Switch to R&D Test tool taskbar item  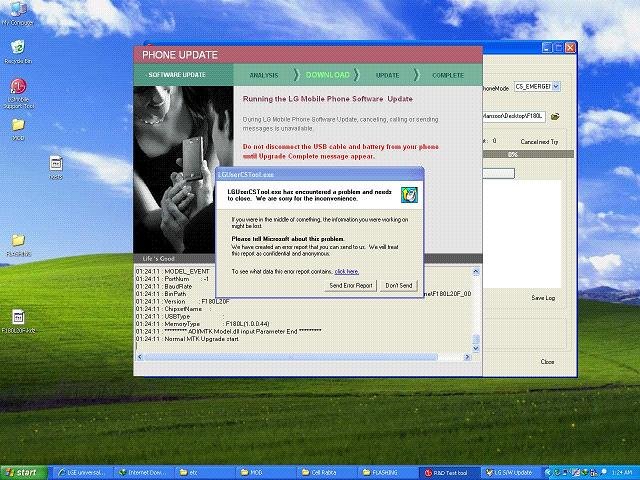click(450, 473)
